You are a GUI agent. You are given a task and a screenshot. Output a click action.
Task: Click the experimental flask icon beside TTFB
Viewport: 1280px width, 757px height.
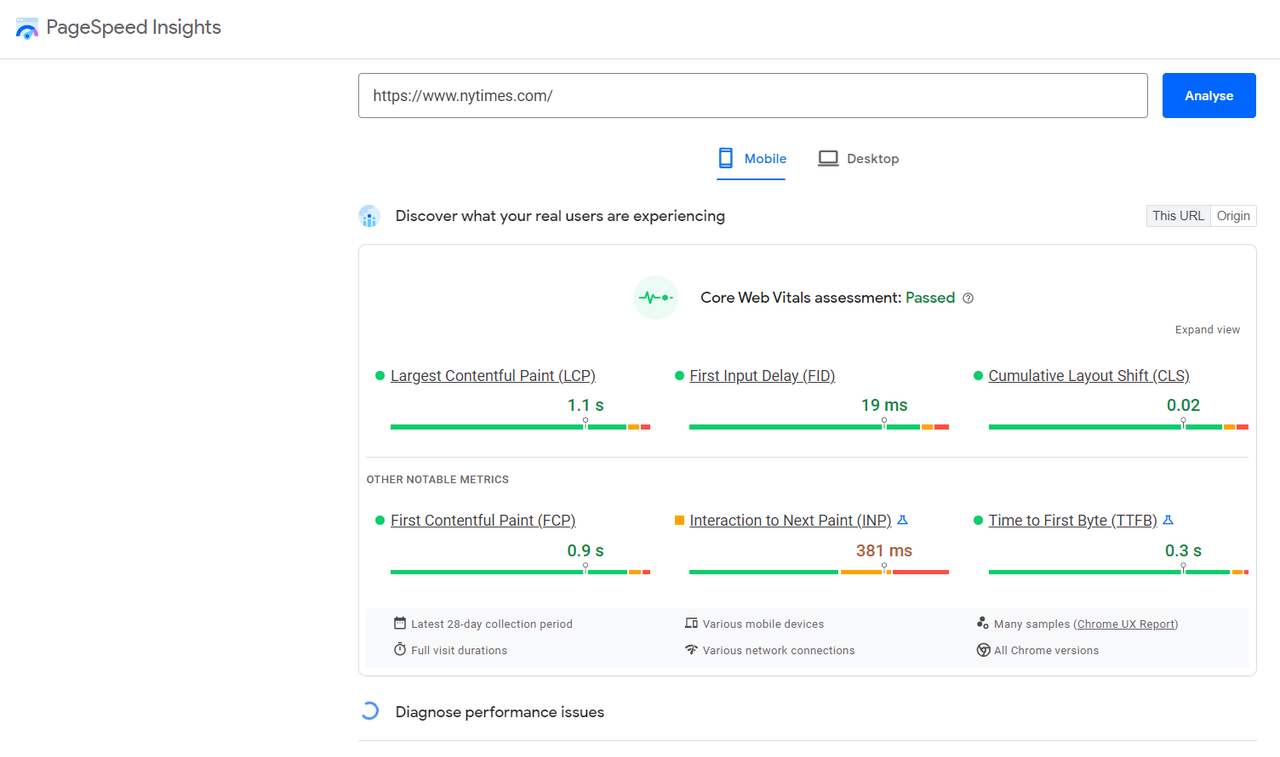coord(1168,520)
